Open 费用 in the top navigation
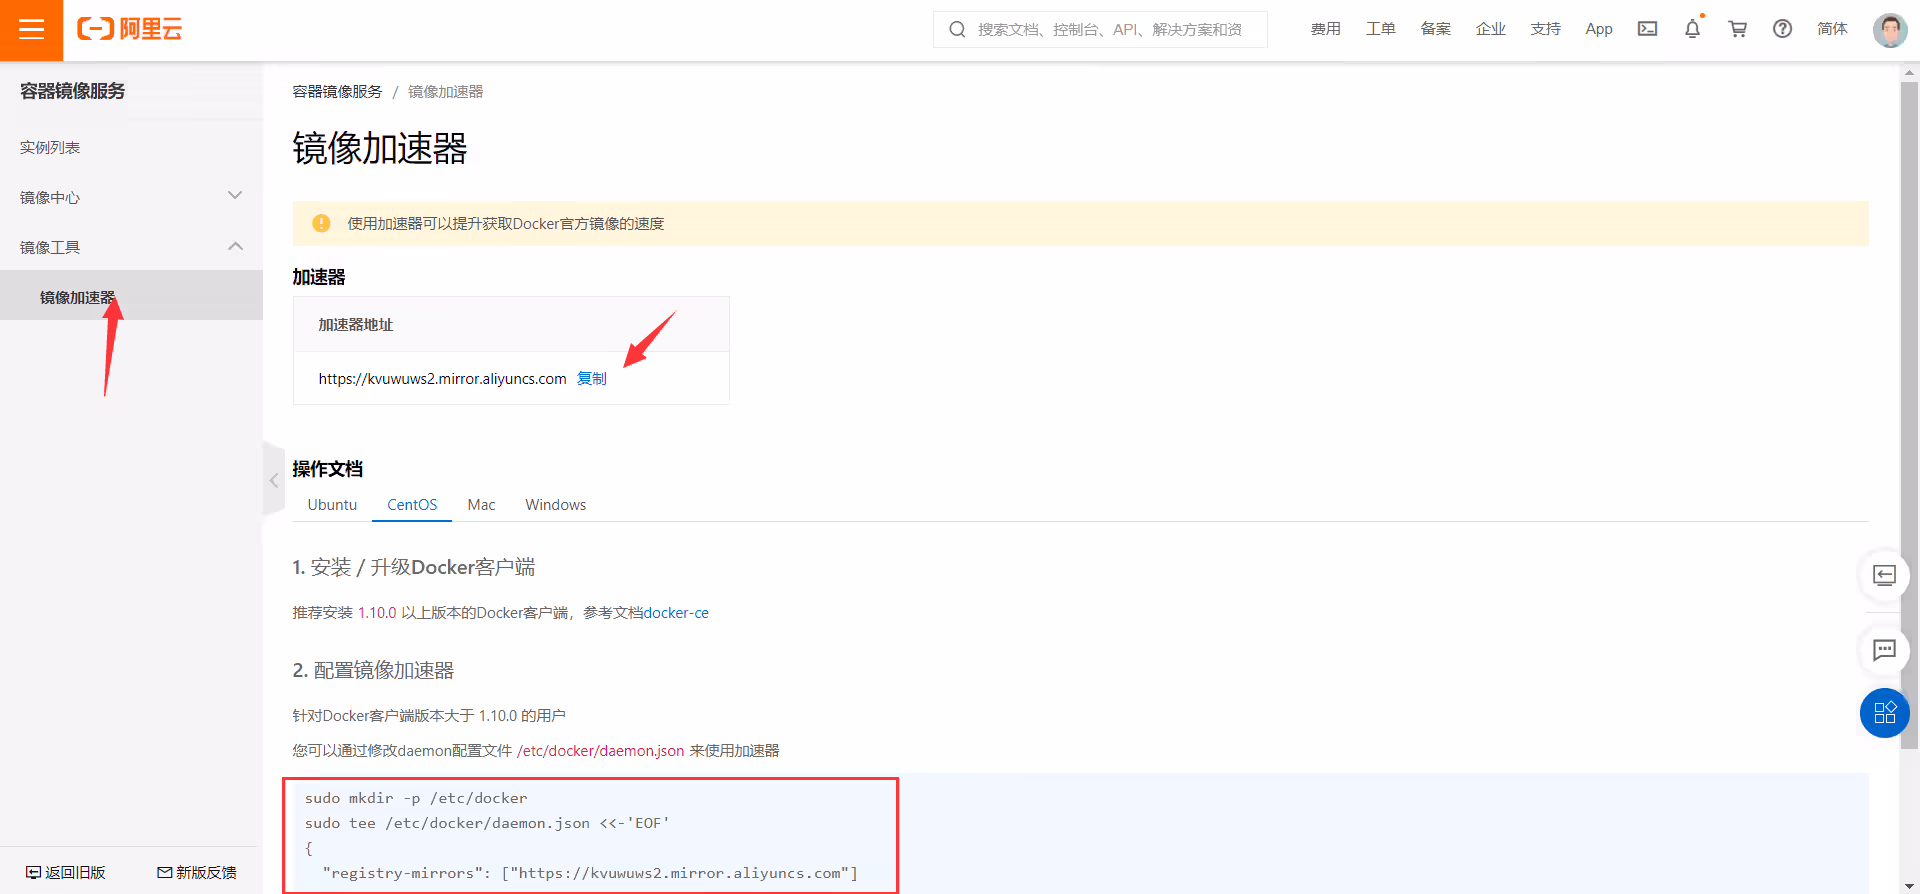This screenshot has width=1920, height=894. point(1325,29)
